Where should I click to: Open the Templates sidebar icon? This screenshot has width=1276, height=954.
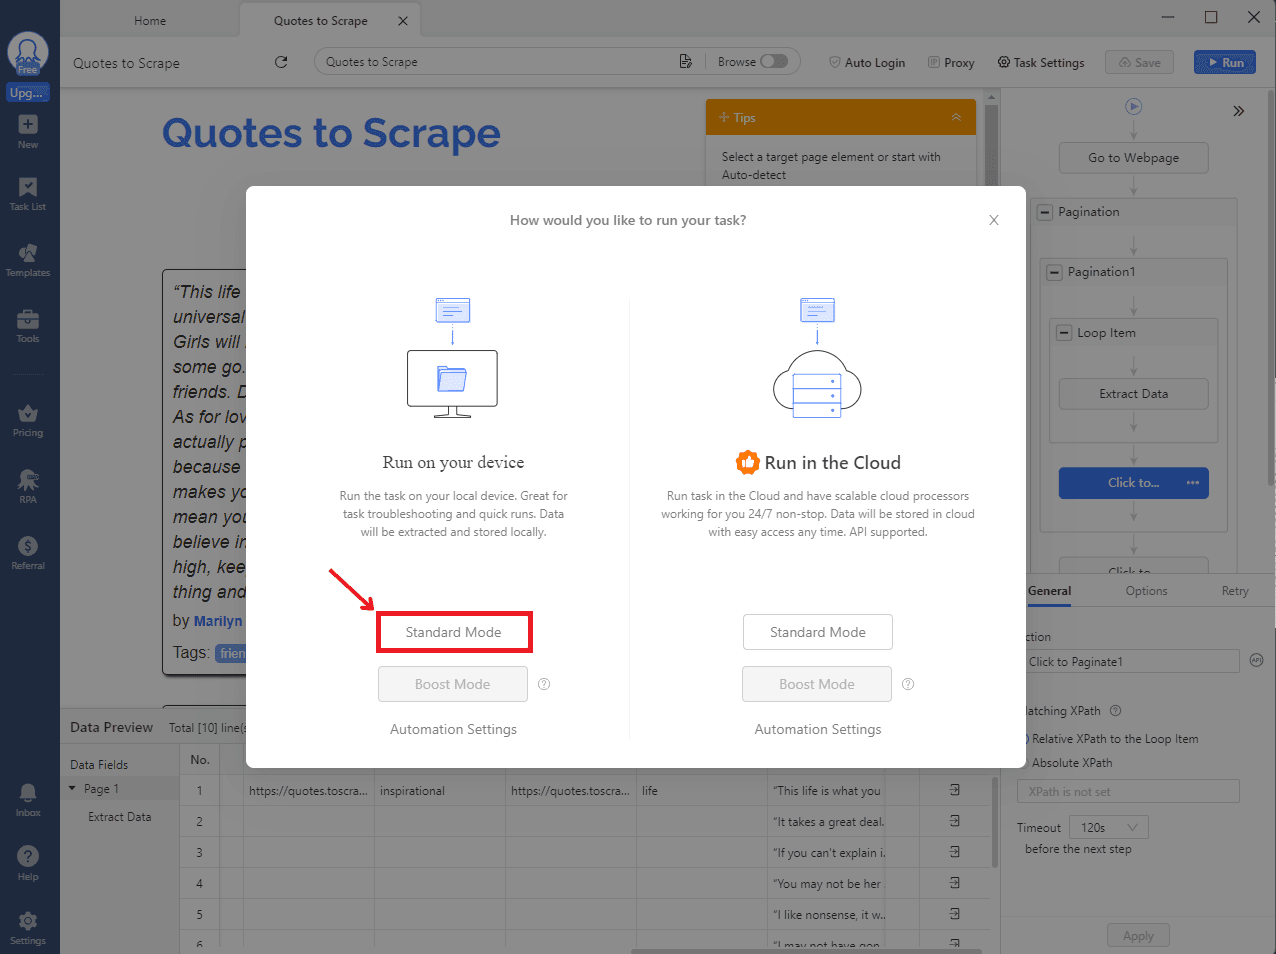[x=28, y=259]
